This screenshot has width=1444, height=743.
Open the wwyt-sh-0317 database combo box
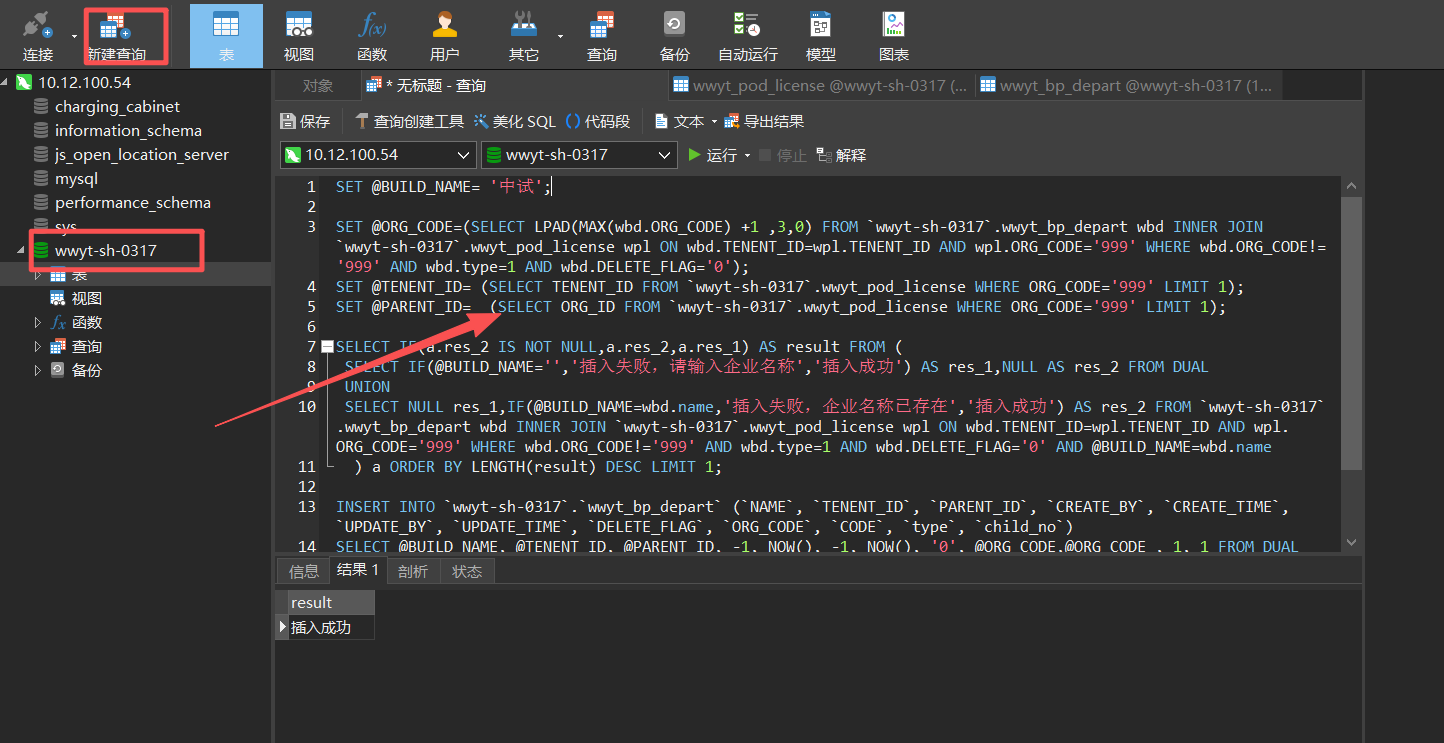579,155
